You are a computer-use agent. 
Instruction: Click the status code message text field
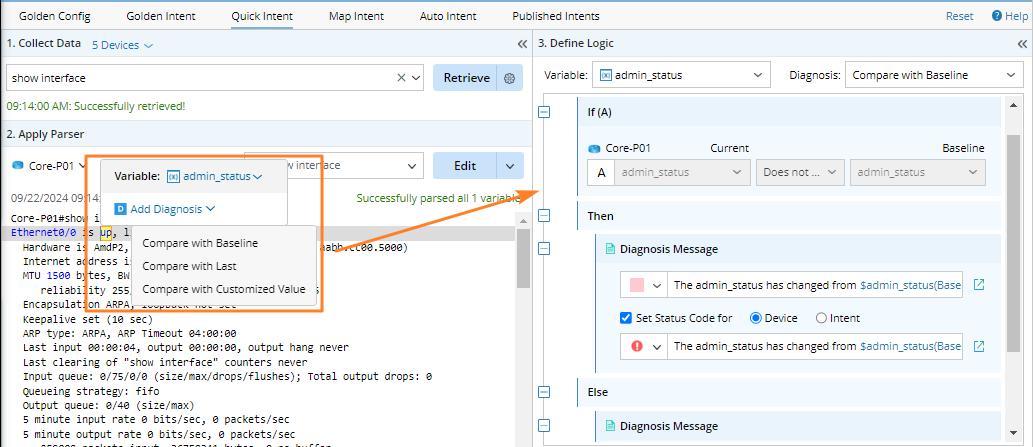coord(814,346)
